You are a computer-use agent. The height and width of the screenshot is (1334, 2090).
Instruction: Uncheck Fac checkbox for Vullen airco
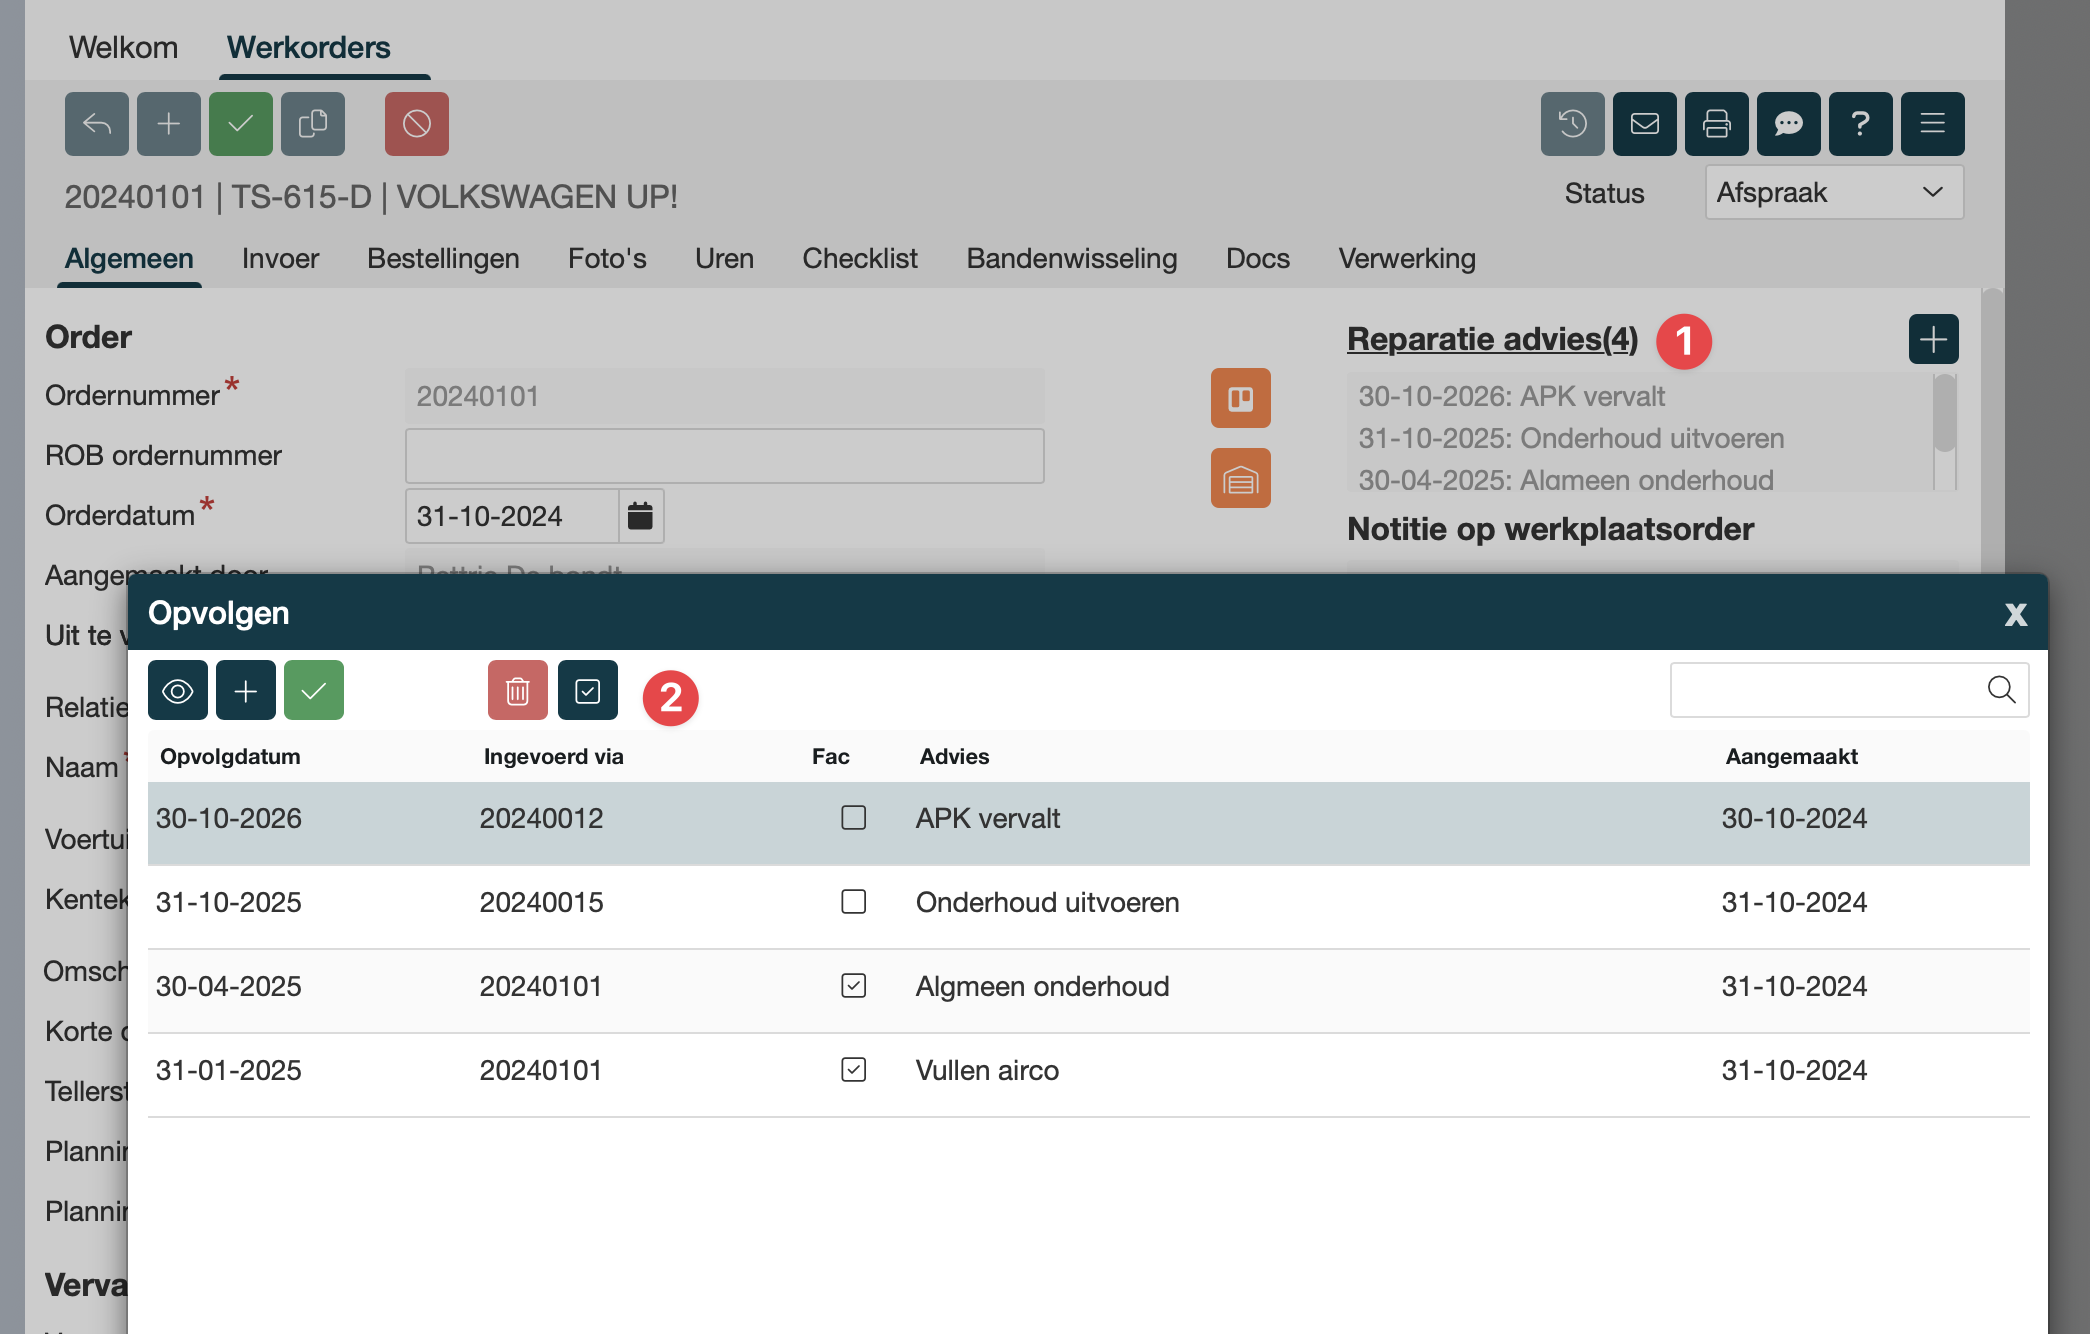tap(853, 1070)
